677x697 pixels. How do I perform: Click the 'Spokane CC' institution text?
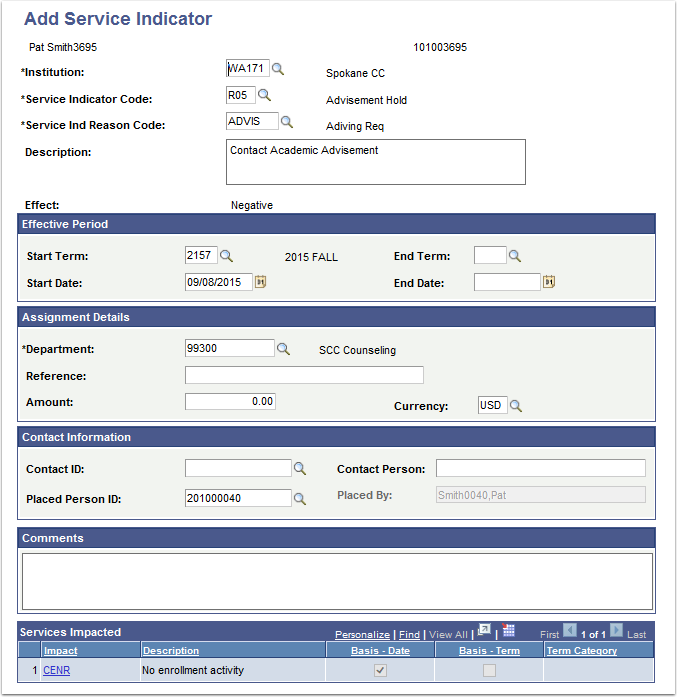pyautogui.click(x=355, y=73)
